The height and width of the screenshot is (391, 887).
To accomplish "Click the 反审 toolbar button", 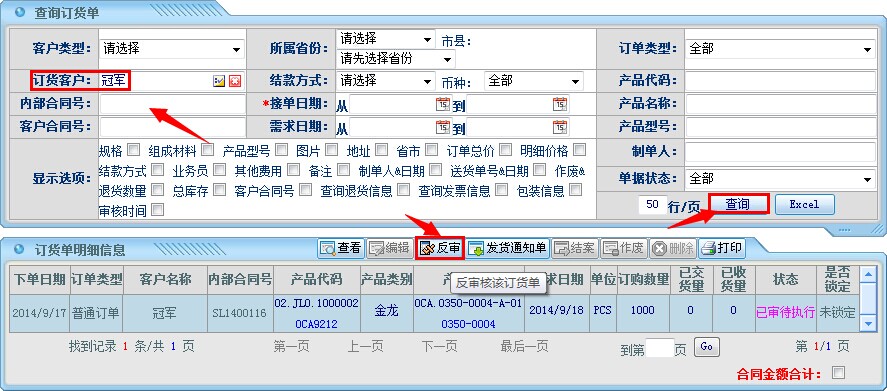I will (440, 248).
